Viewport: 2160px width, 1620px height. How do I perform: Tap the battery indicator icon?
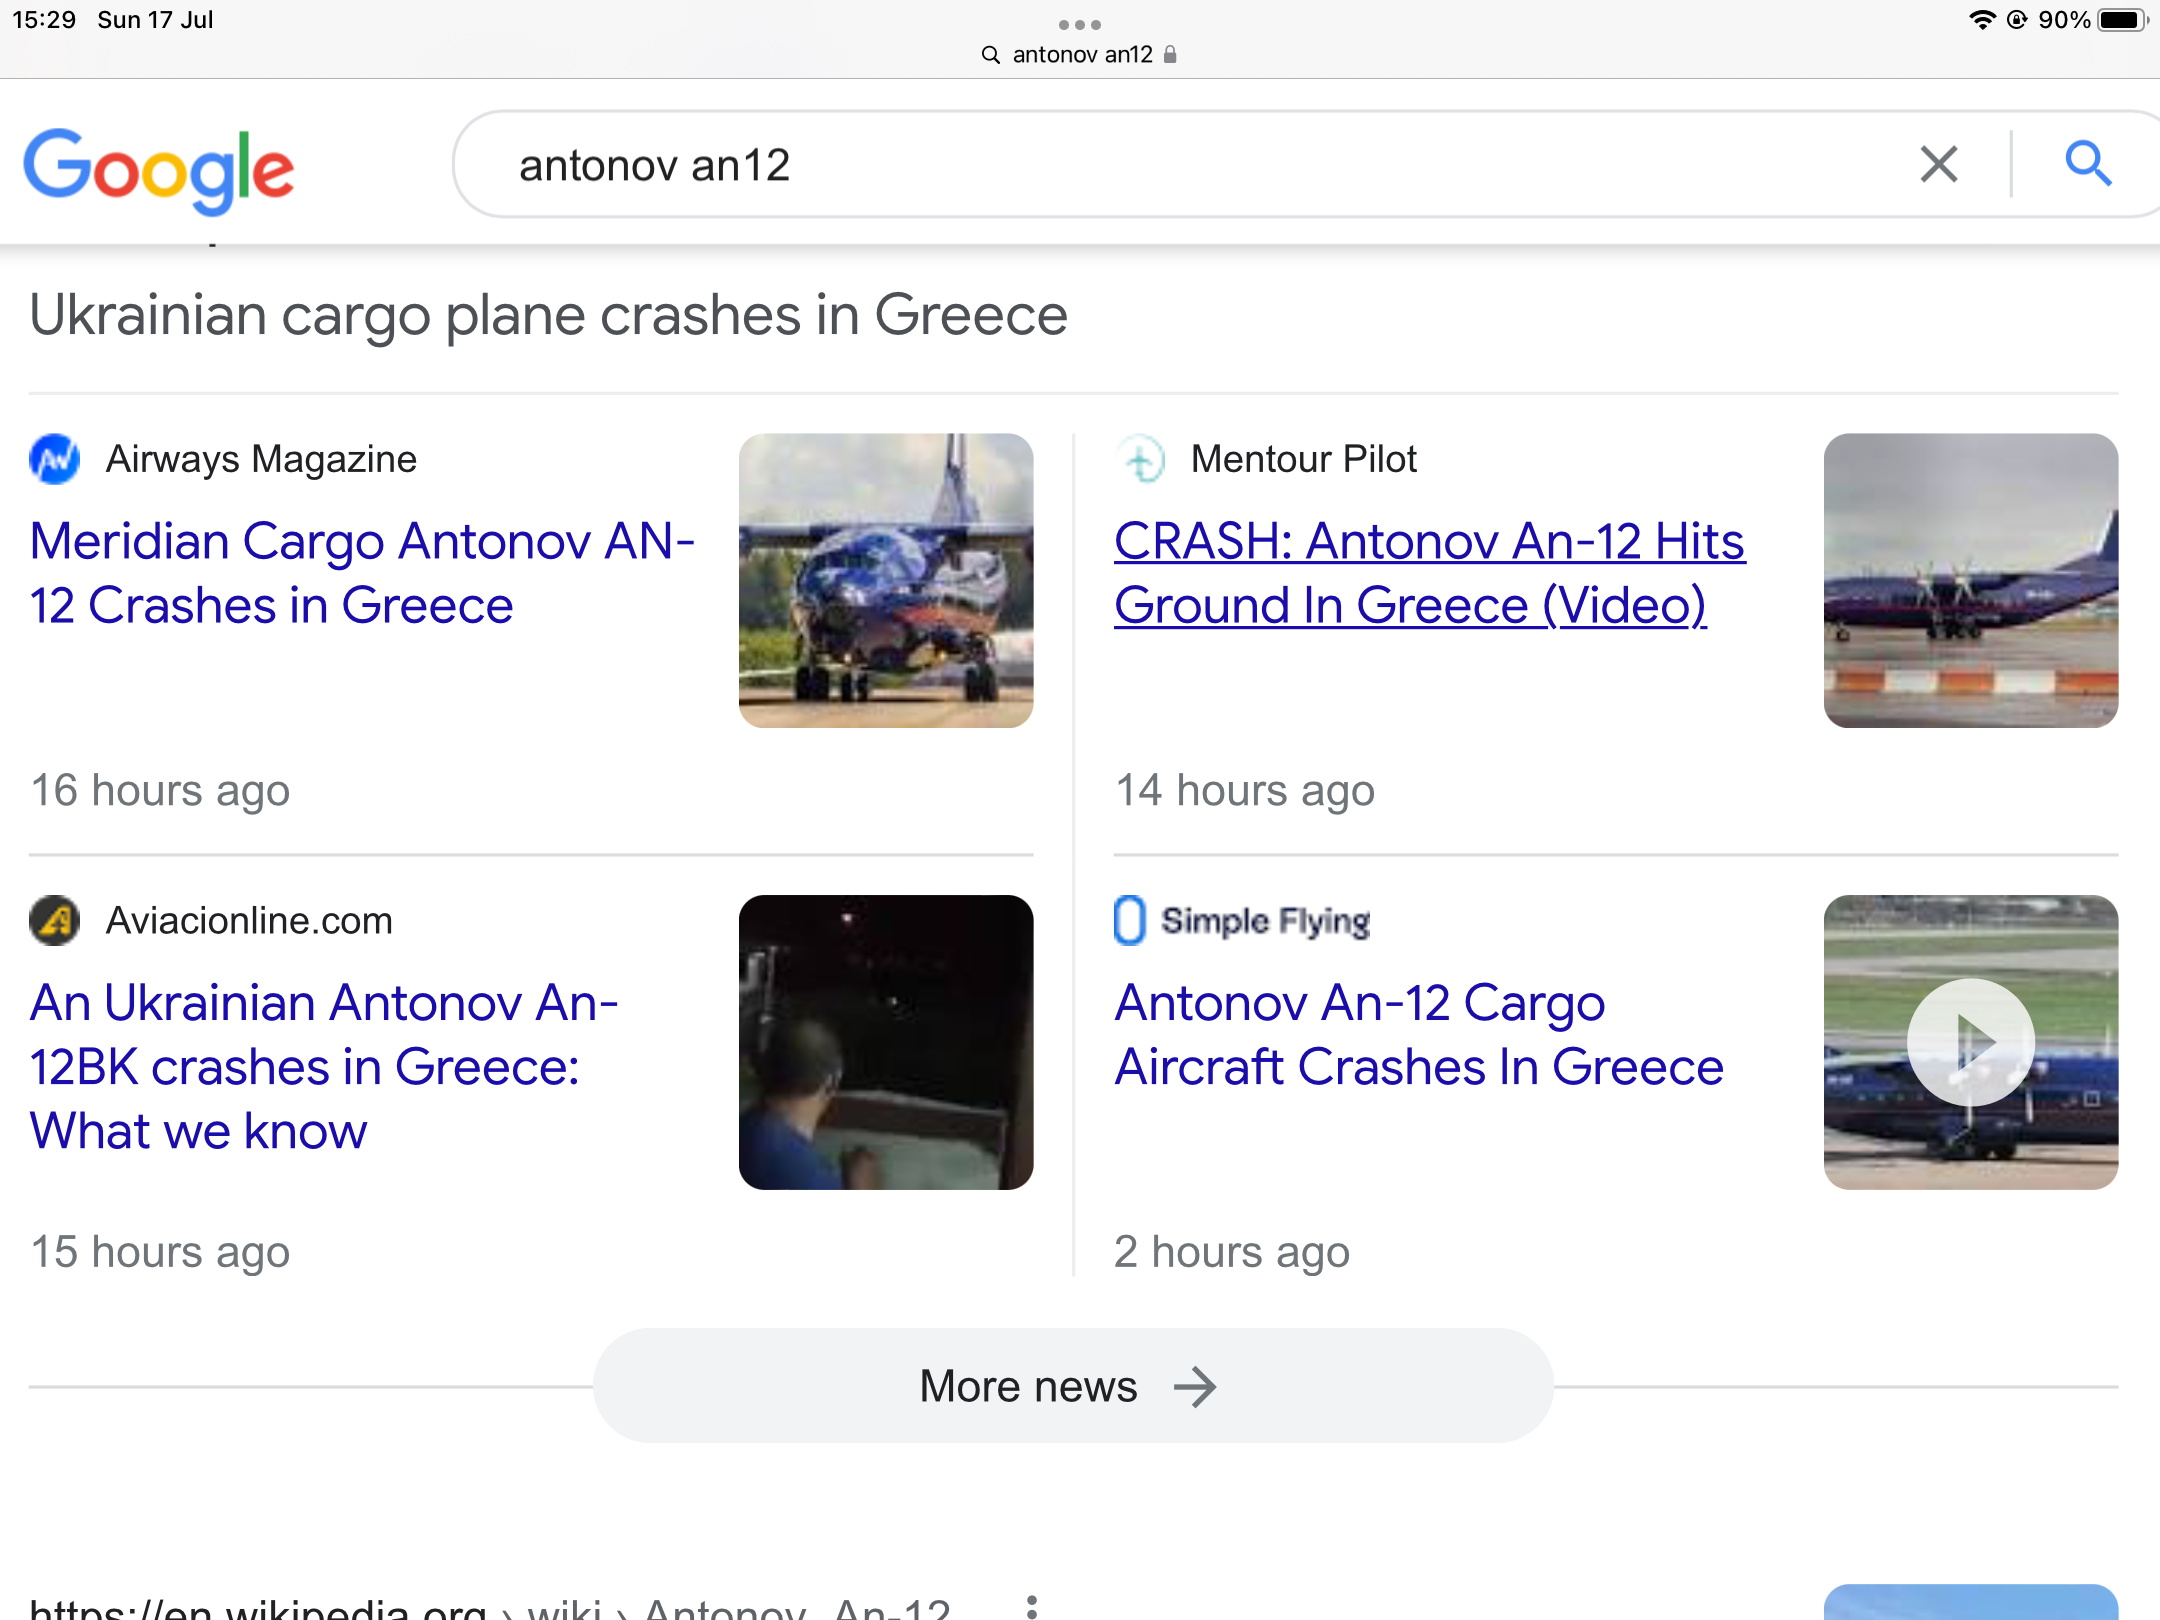(x=2123, y=20)
